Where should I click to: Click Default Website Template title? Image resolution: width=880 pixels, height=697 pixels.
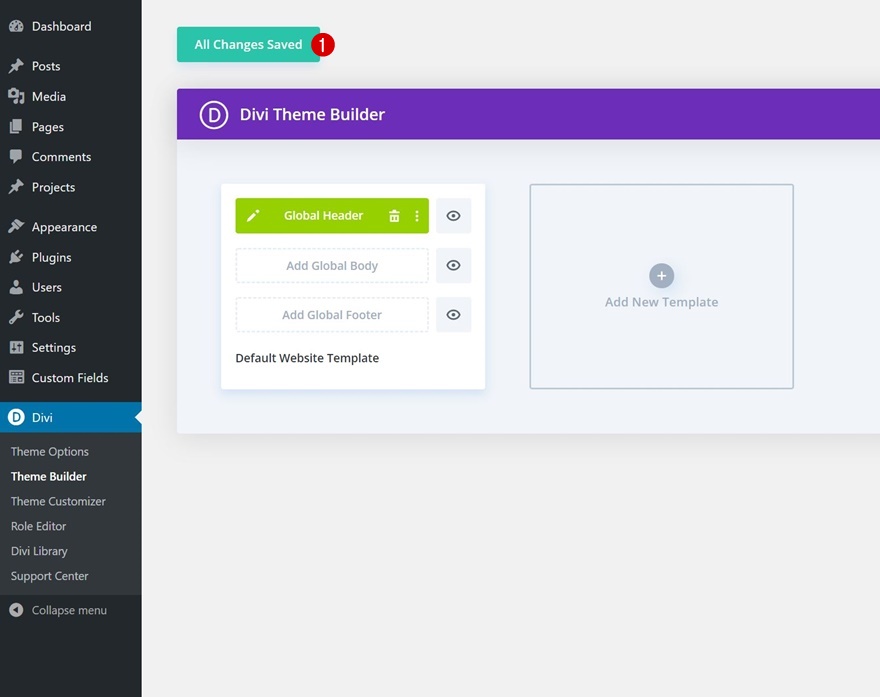point(307,358)
